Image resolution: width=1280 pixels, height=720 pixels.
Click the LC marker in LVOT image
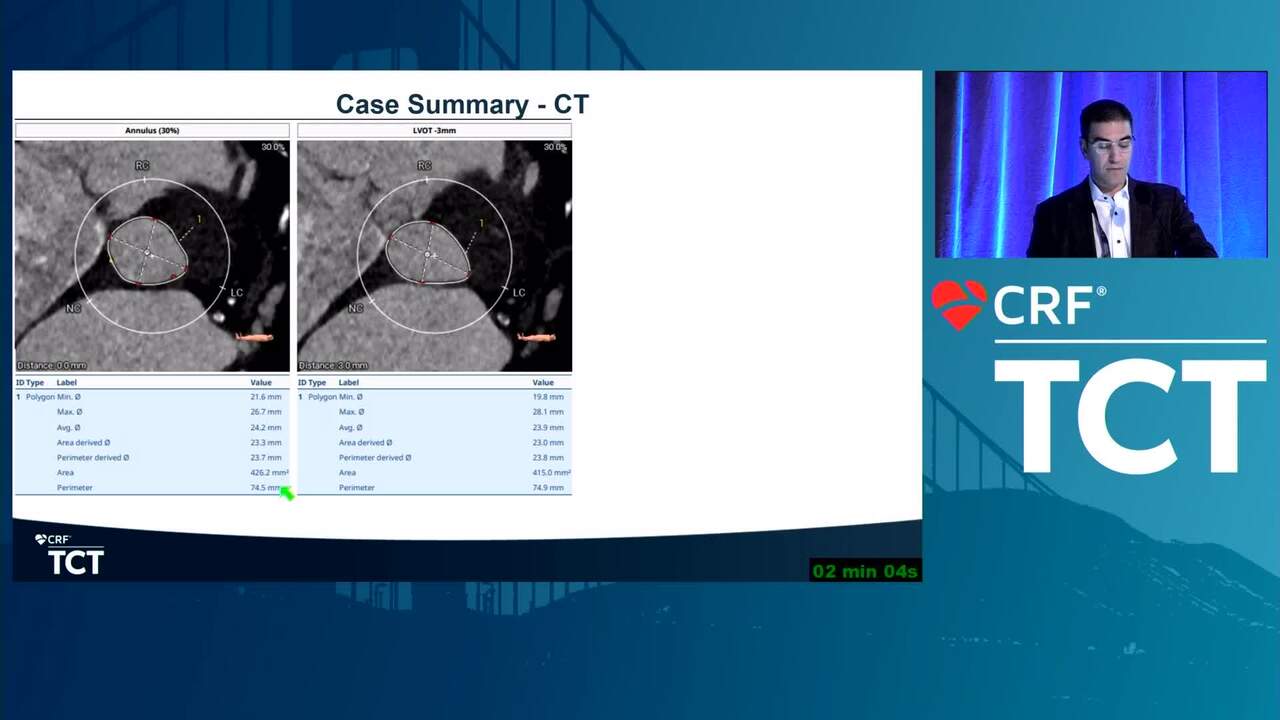click(x=519, y=292)
